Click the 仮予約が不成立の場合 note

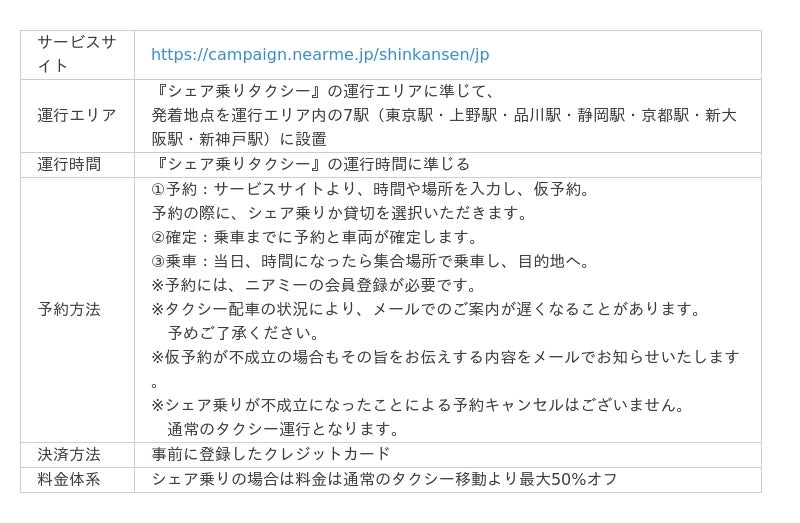[445, 357]
